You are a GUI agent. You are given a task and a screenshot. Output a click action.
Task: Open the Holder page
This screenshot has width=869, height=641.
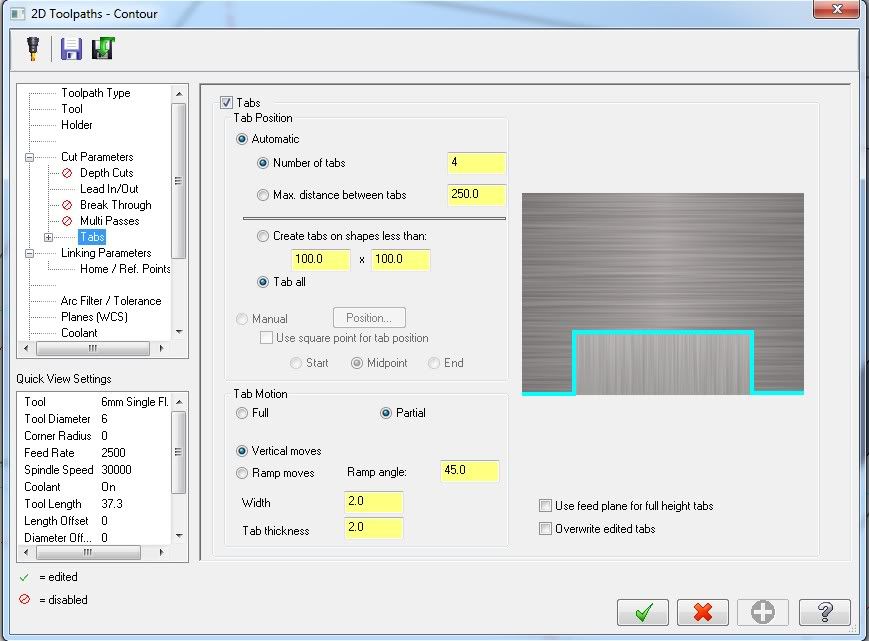coord(76,125)
